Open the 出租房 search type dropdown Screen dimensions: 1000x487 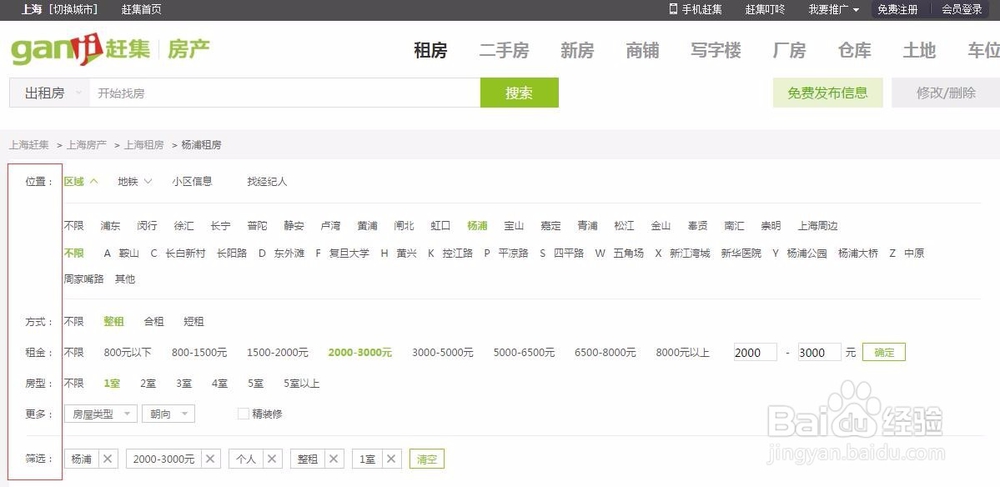[50, 93]
